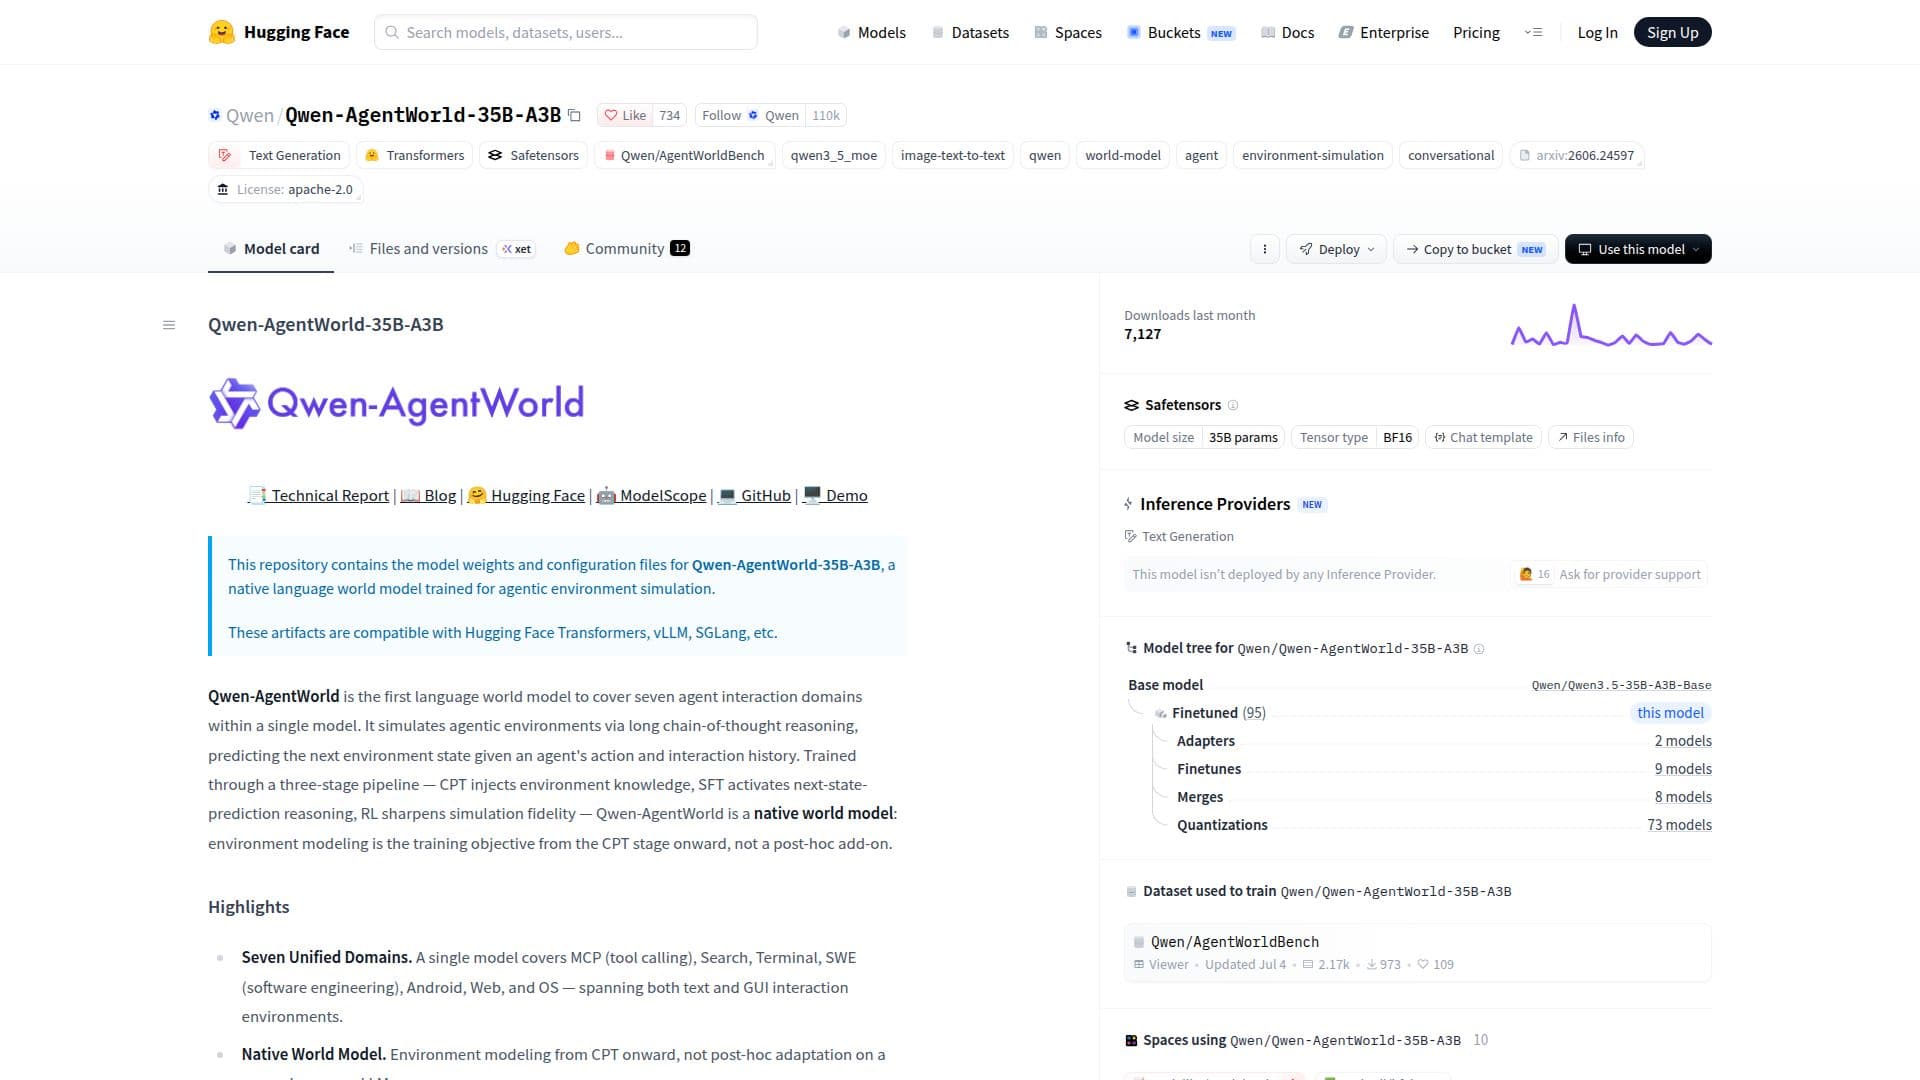Click the Log In link
This screenshot has width=1920, height=1080.
click(1597, 32)
